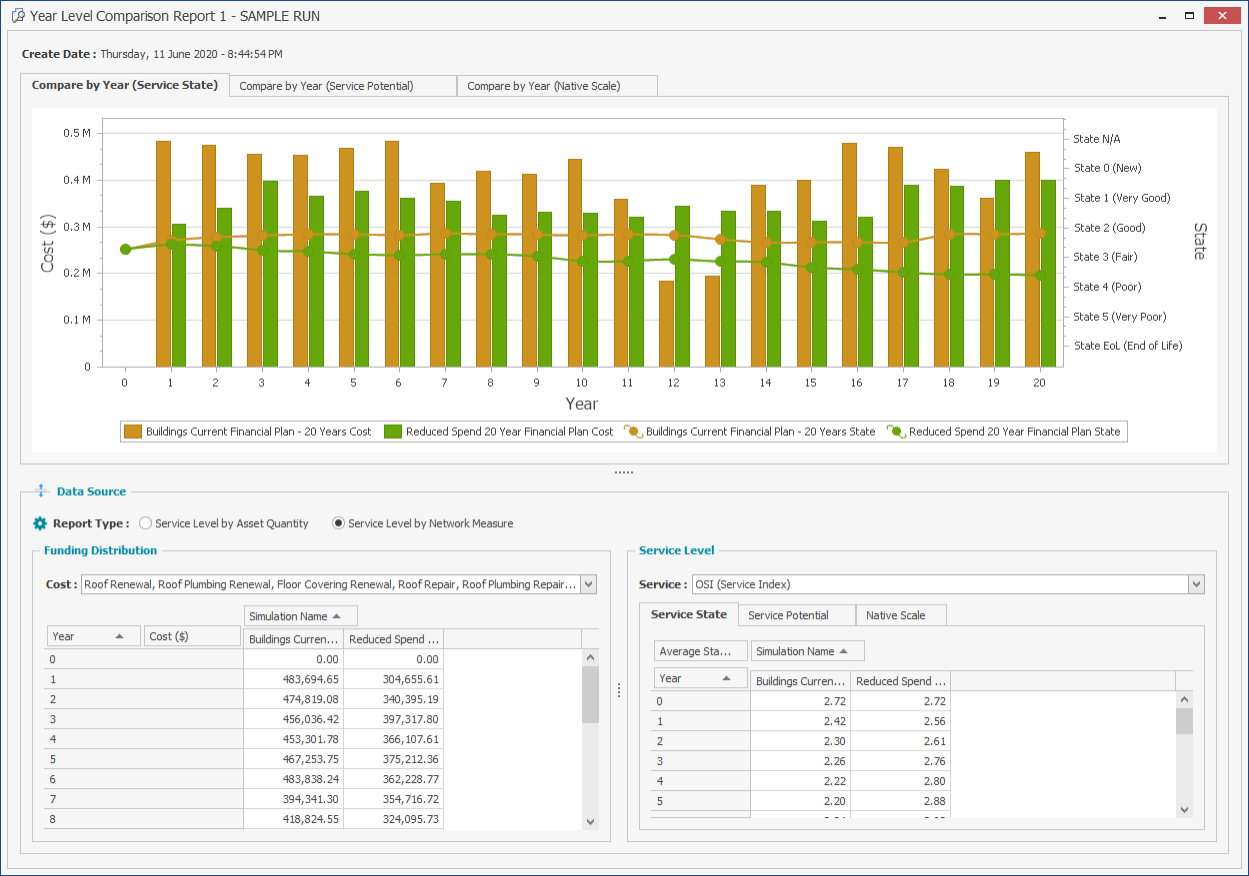Click sort arrow on Funding Distribution Year column
The width and height of the screenshot is (1249, 876).
[x=120, y=636]
